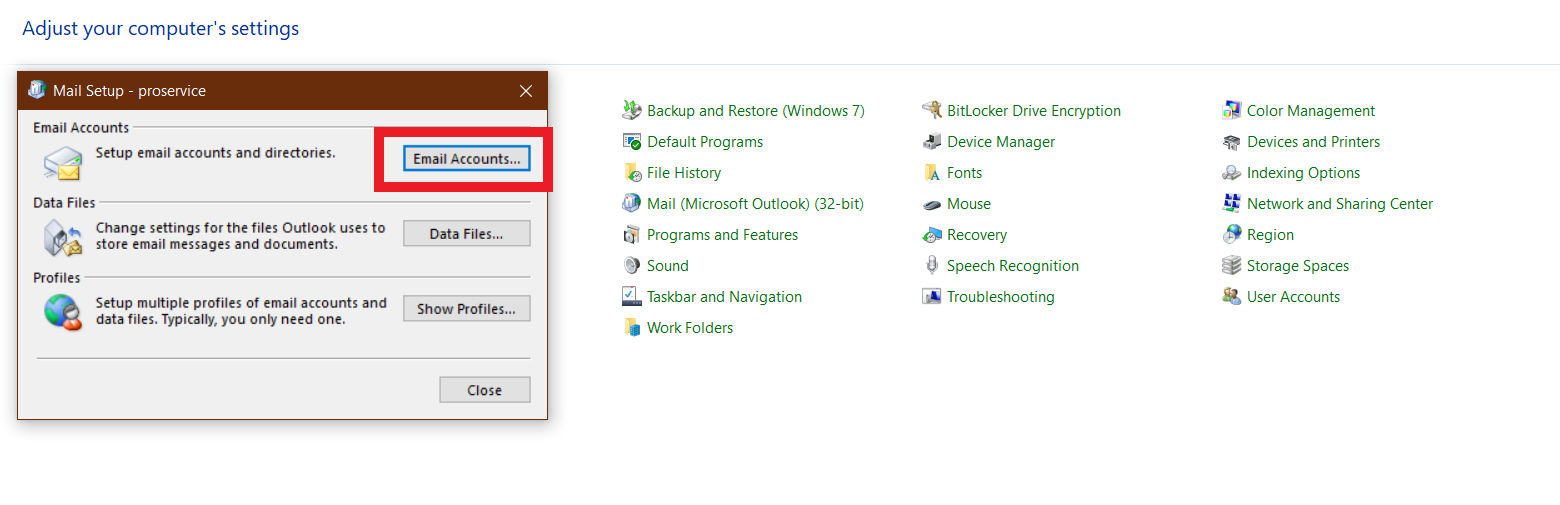Open the Troubleshooting link
Viewport: 1560px width, 505px height.
(1001, 296)
